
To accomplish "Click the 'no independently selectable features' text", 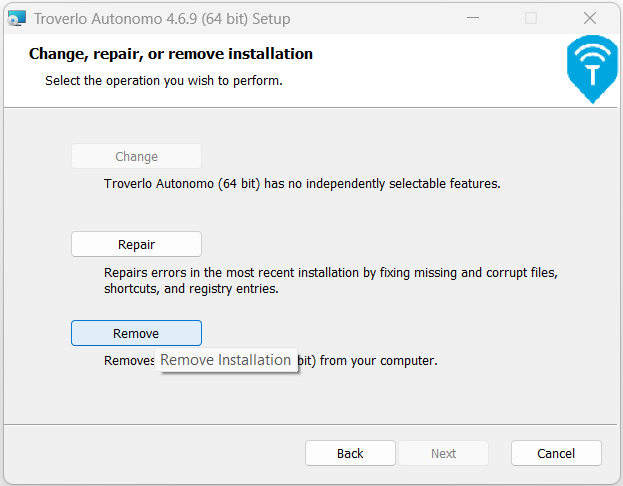I will tap(301, 184).
